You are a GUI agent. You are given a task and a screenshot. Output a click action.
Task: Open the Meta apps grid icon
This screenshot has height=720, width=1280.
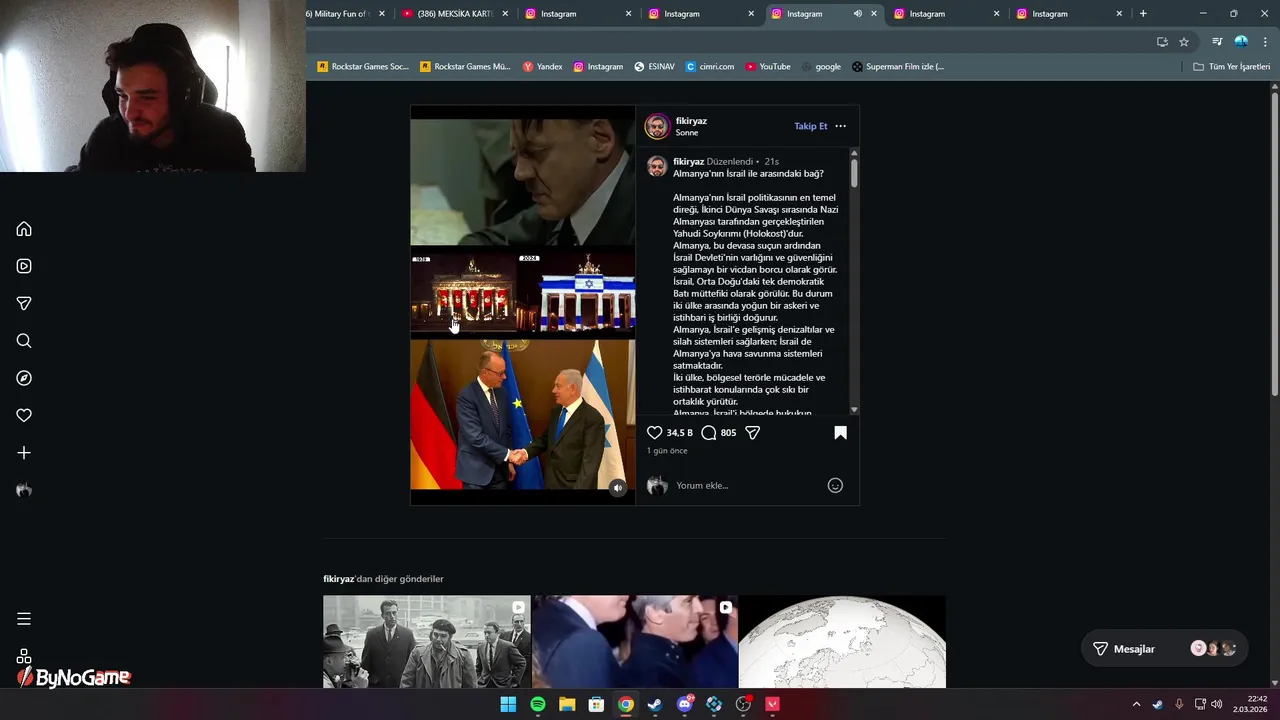(24, 656)
